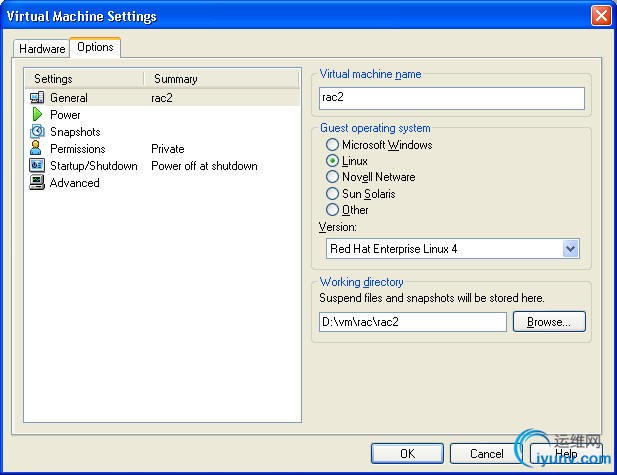Select the General row in settings list
The height and width of the screenshot is (475, 617).
163,98
